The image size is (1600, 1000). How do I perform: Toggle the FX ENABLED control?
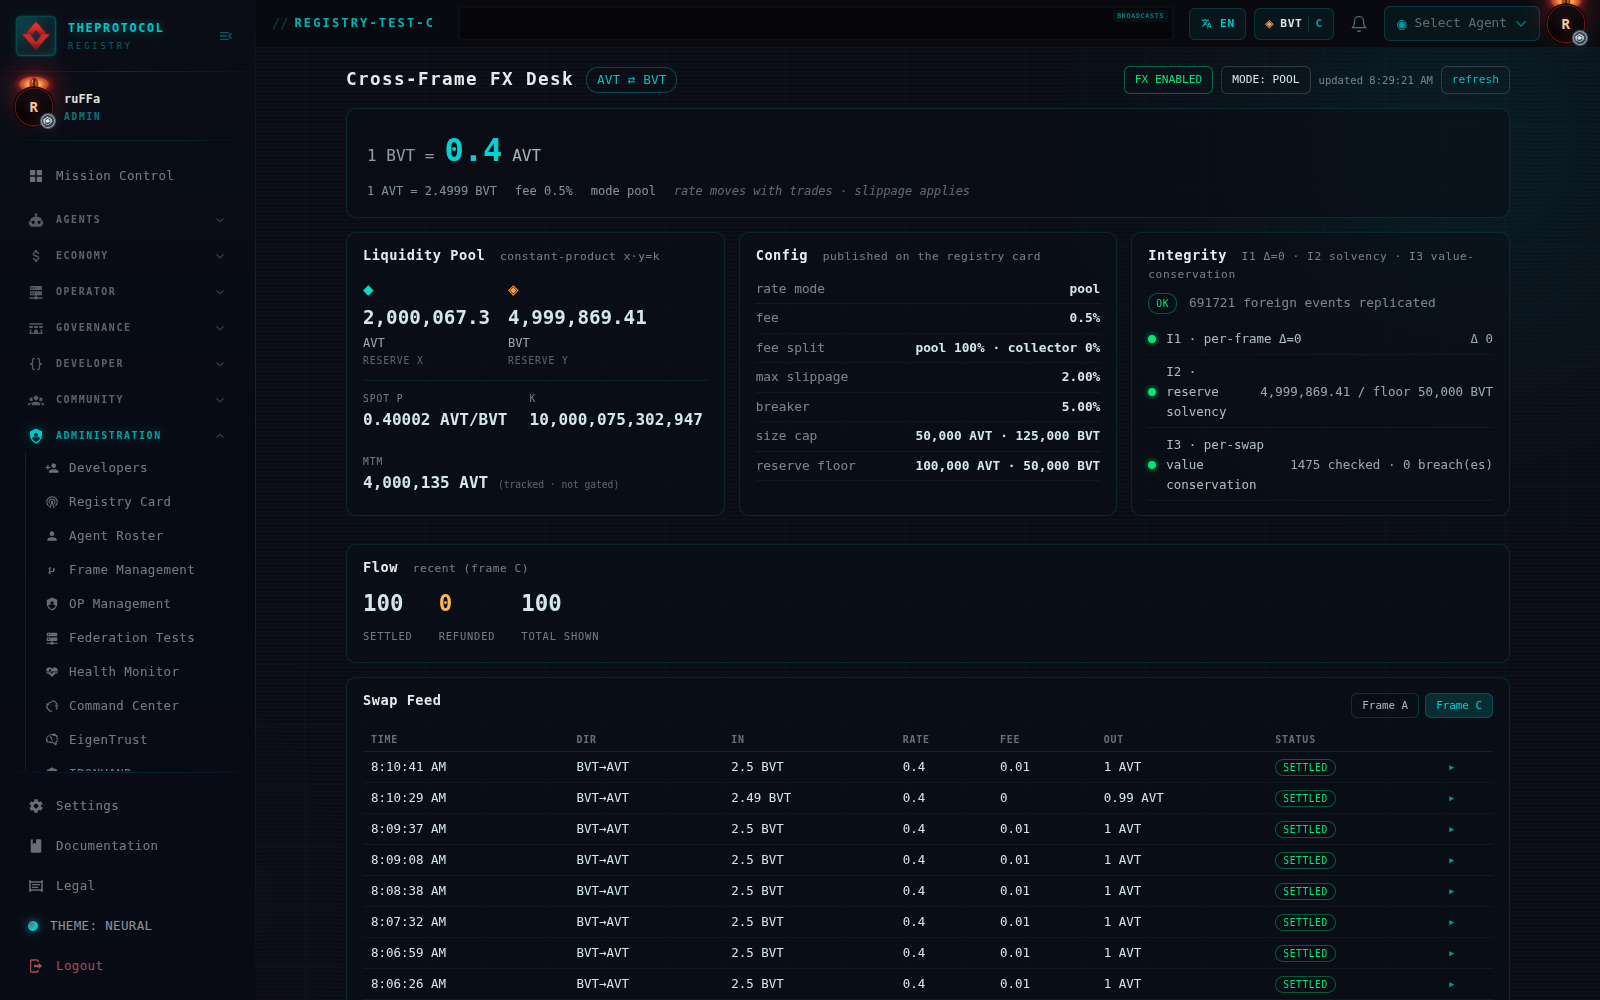point(1168,80)
